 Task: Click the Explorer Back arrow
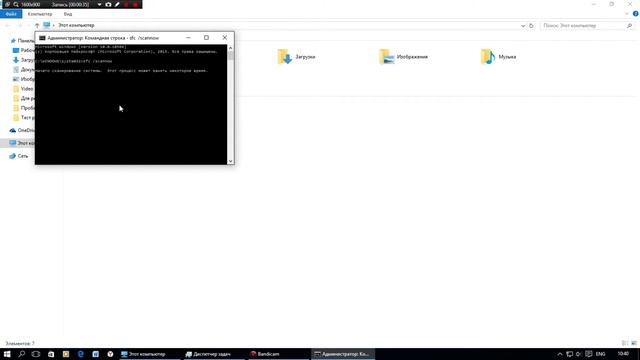click(7, 25)
